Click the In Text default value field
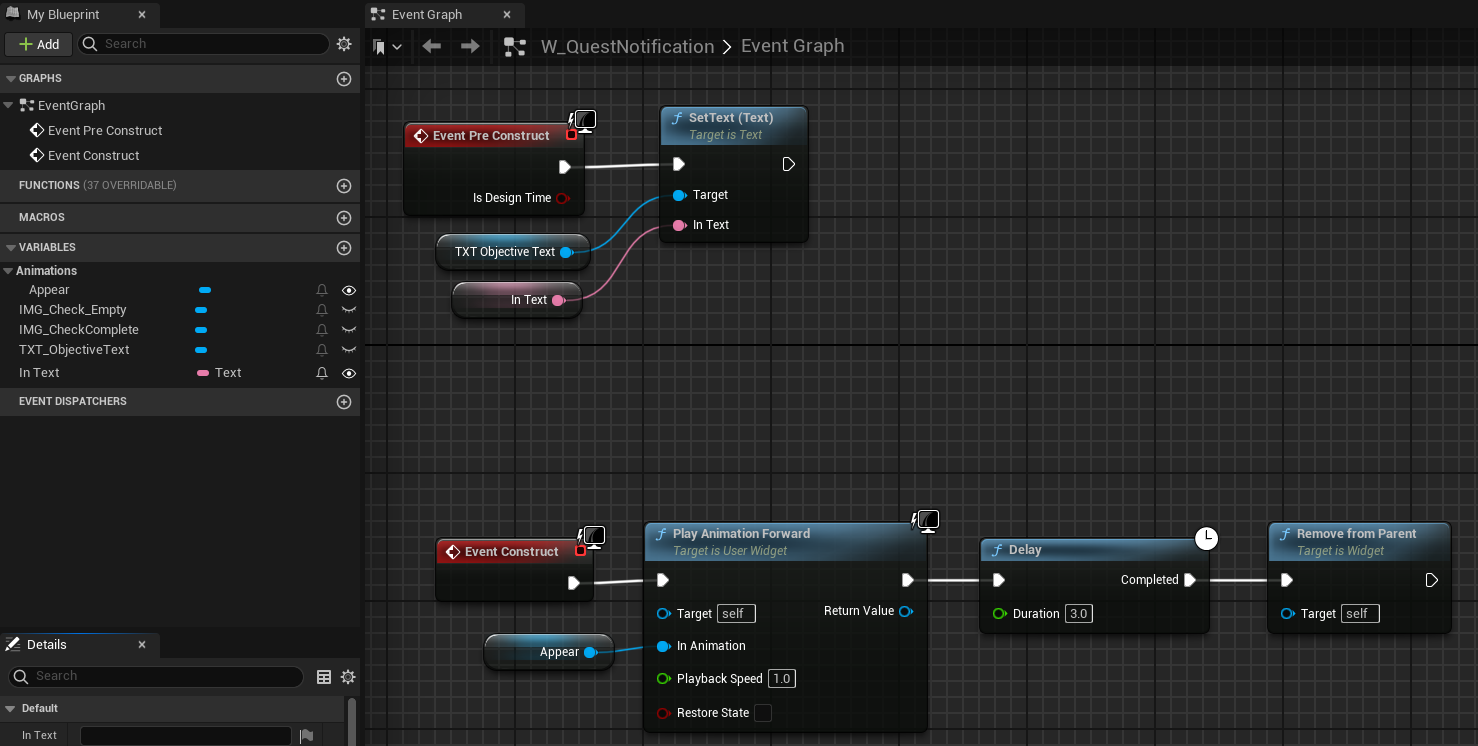The width and height of the screenshot is (1478, 746). tap(185, 736)
